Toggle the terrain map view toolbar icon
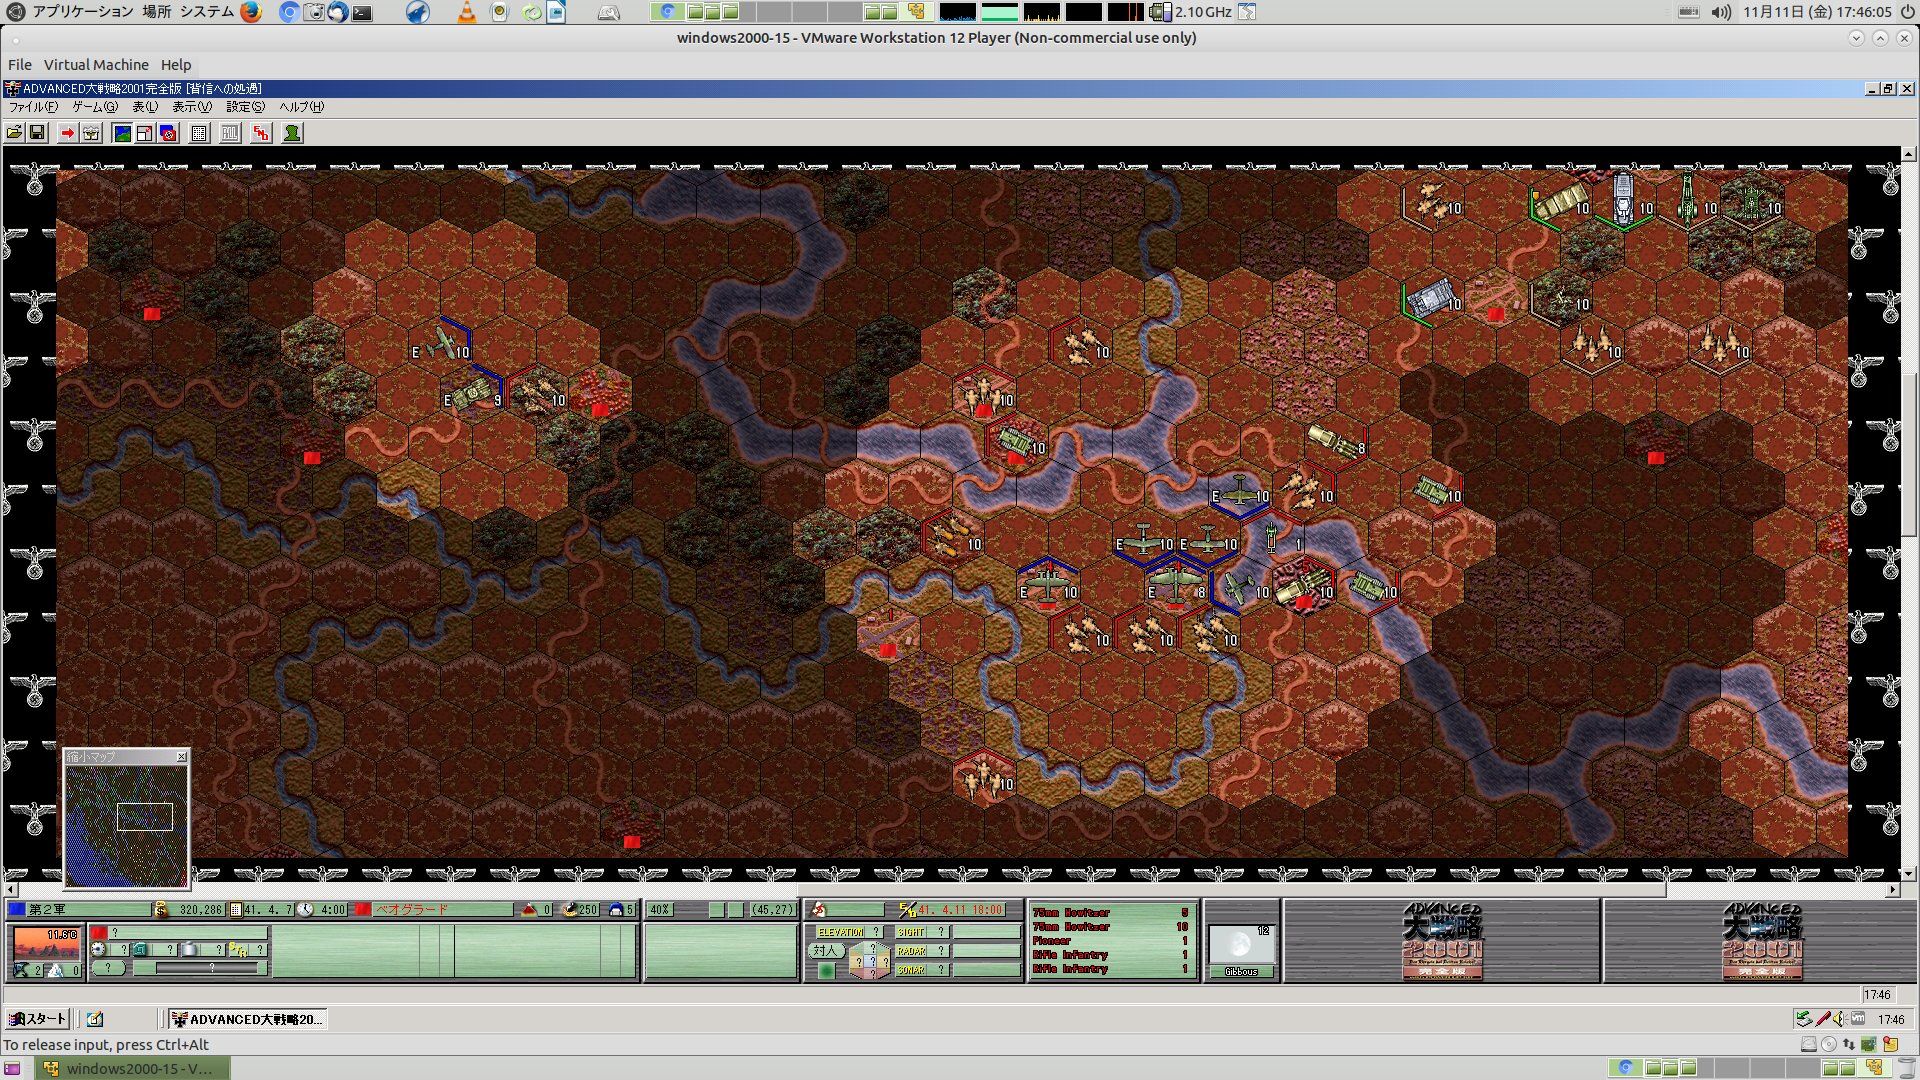The image size is (1920, 1080). [122, 133]
